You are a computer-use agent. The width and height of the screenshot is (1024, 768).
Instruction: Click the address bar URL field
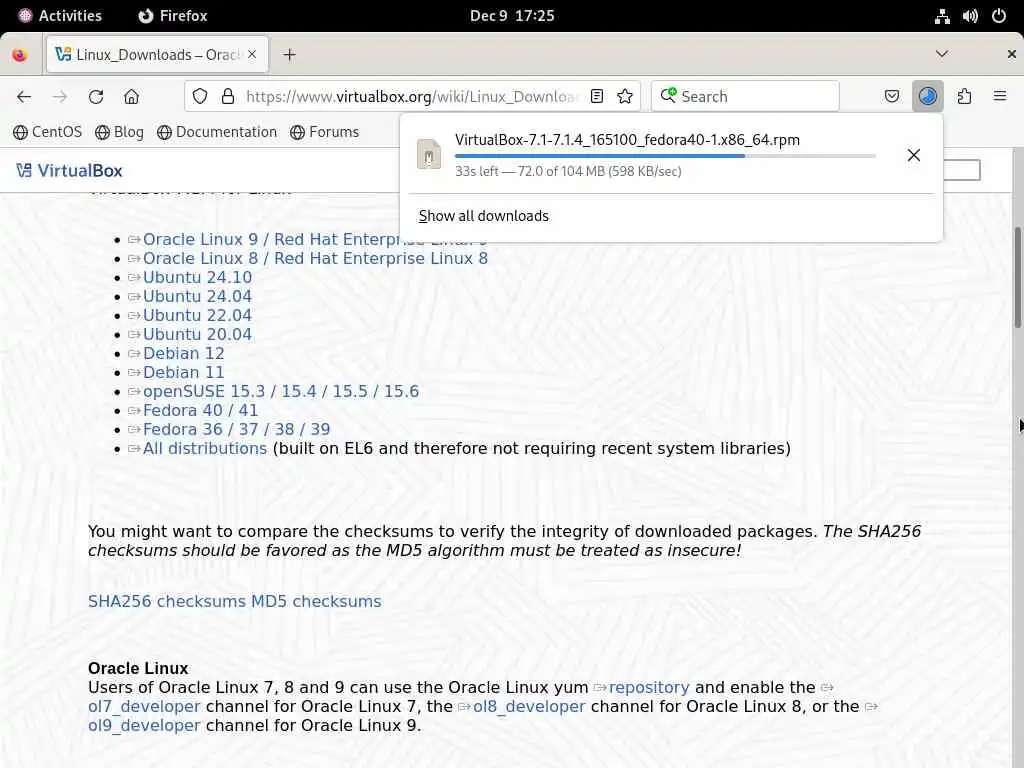(411, 97)
